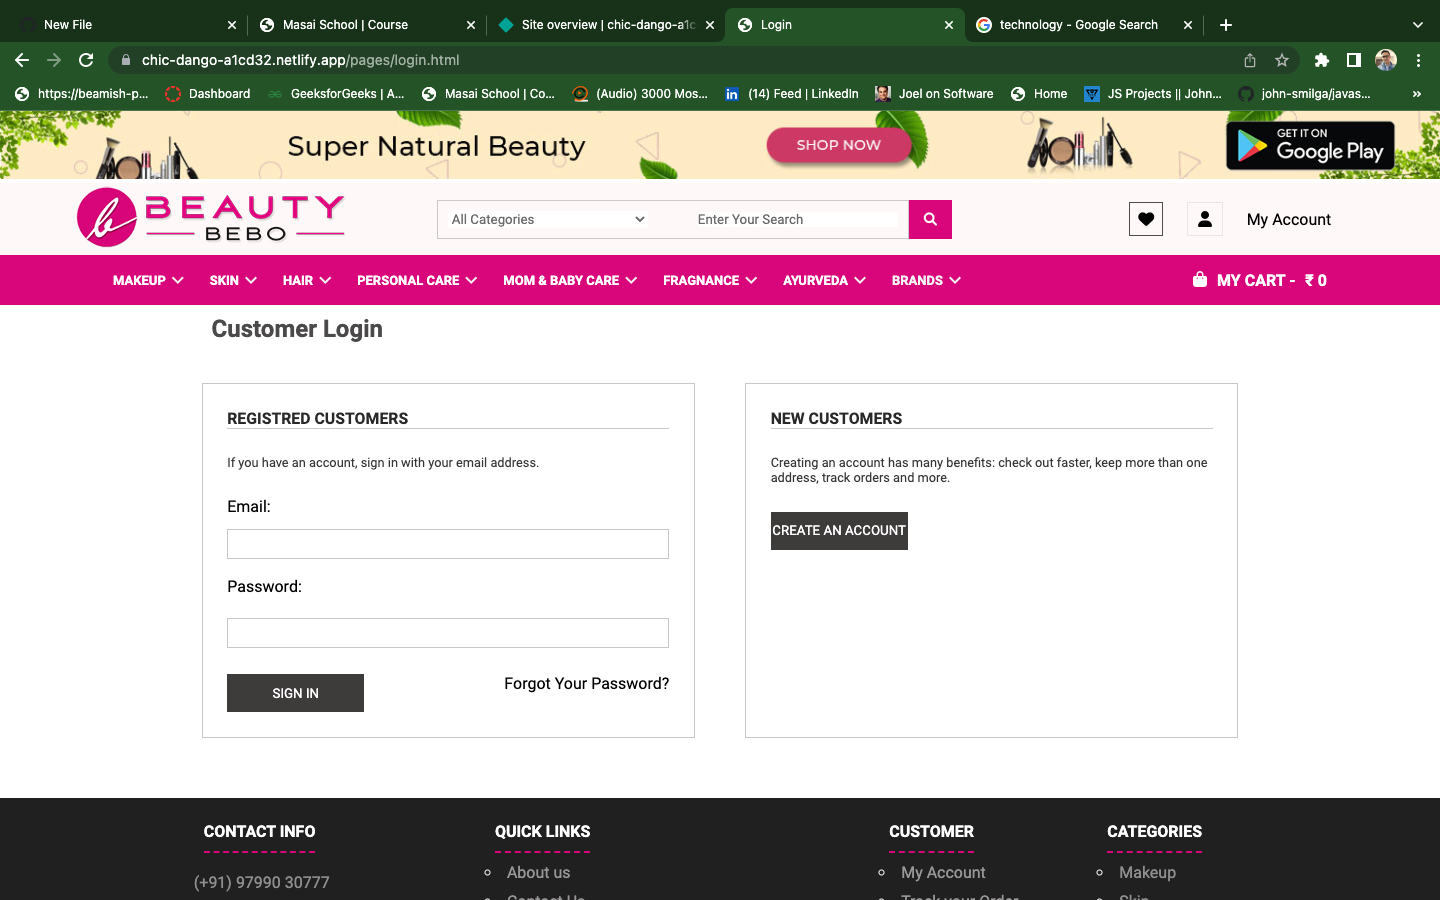Click the Email input field

tap(447, 544)
